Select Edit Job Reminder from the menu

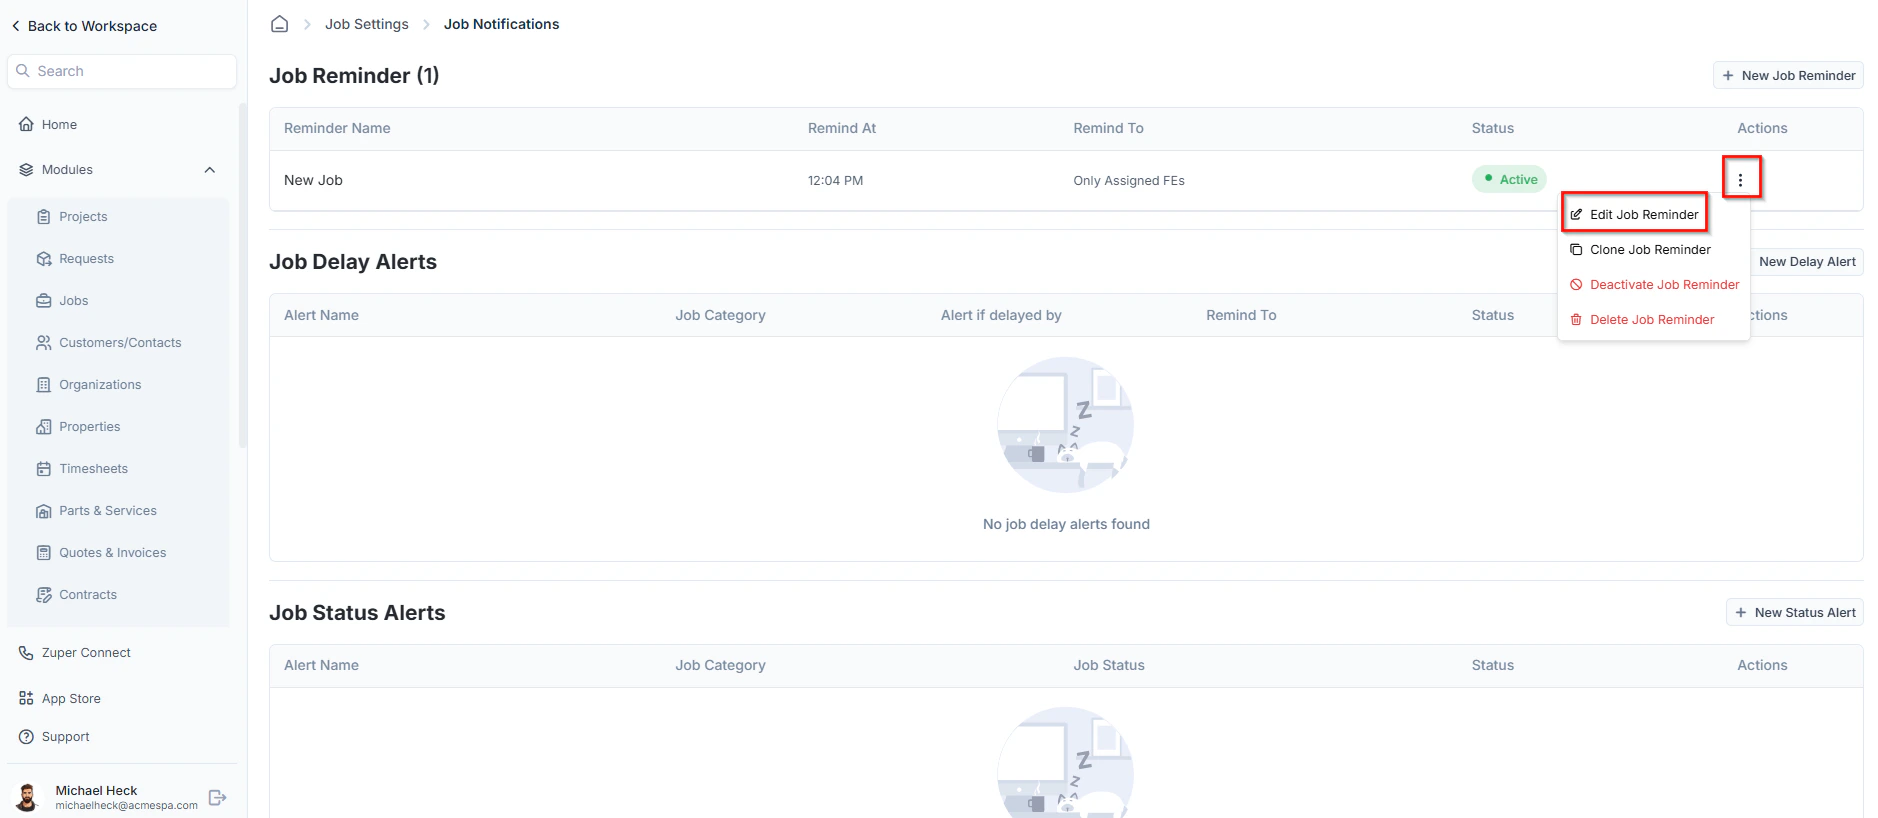[1634, 215]
